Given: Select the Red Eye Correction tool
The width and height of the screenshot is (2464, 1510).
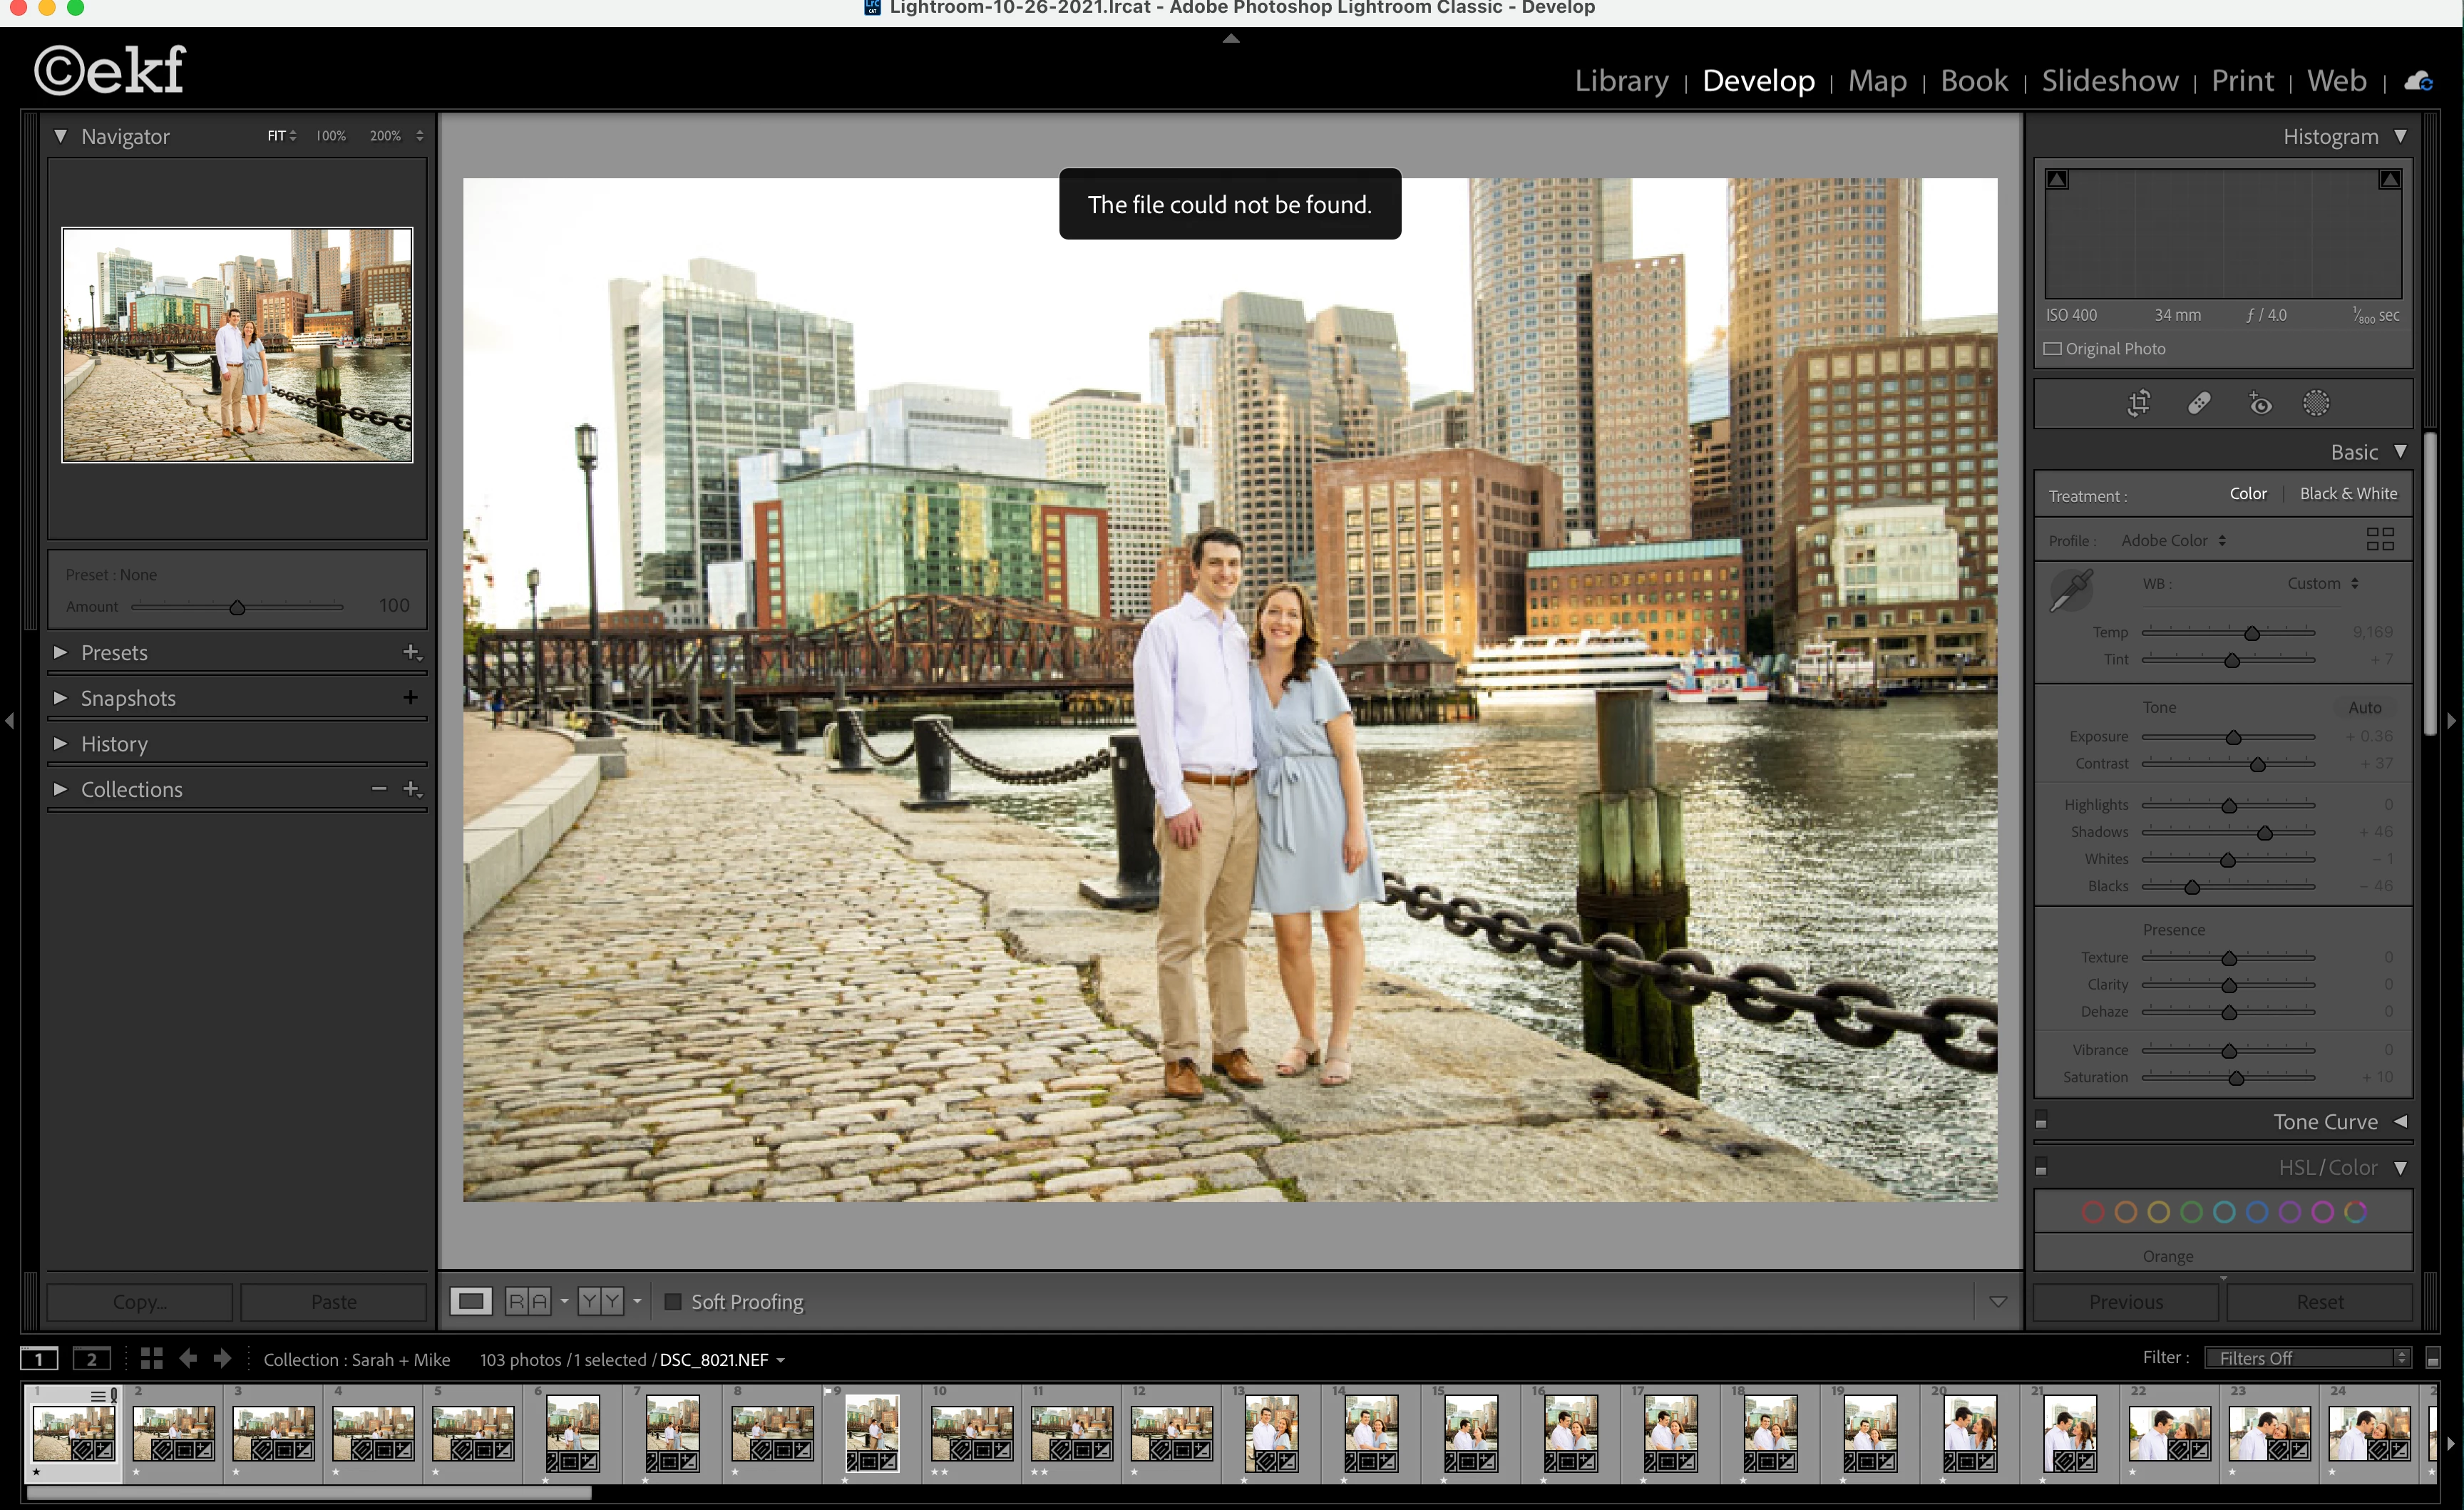Looking at the screenshot, I should tap(2260, 403).
